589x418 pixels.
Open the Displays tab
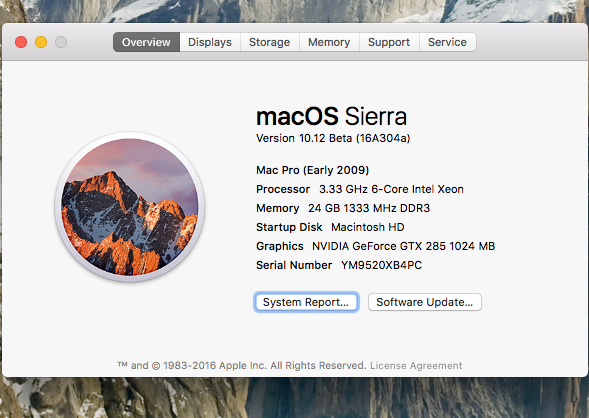click(210, 42)
